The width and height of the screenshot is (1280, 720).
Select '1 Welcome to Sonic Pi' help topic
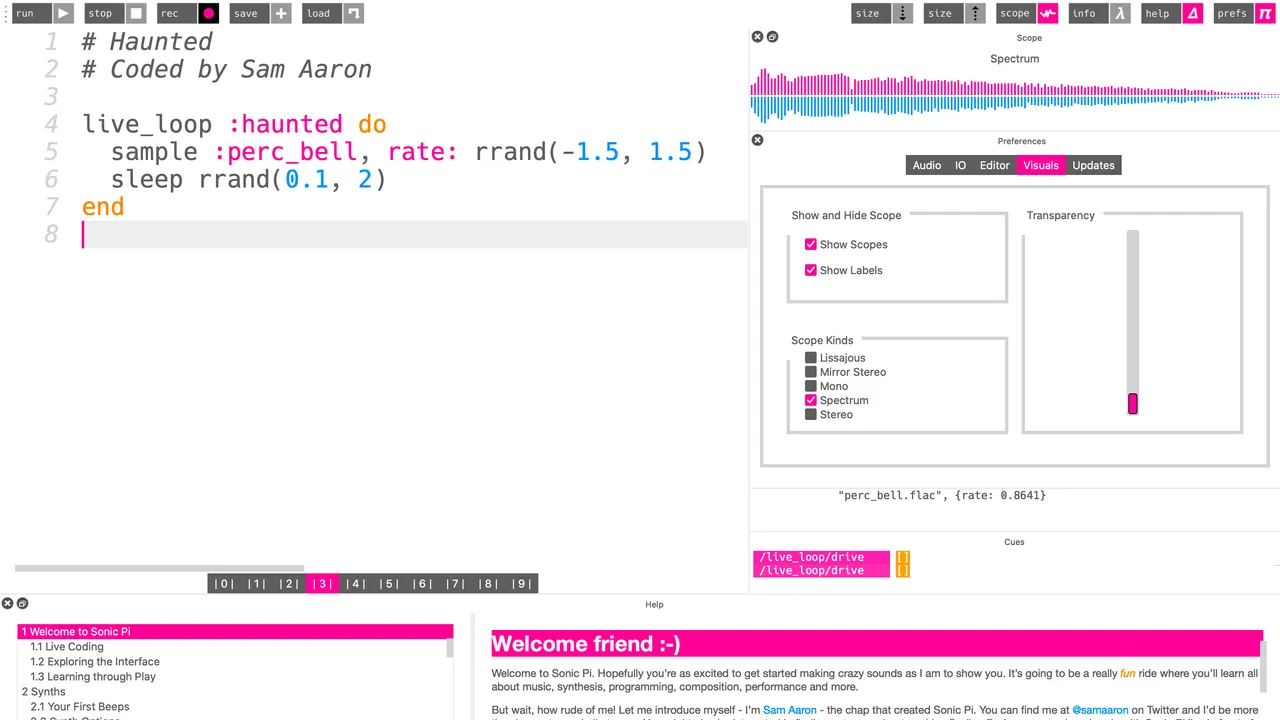(x=235, y=632)
